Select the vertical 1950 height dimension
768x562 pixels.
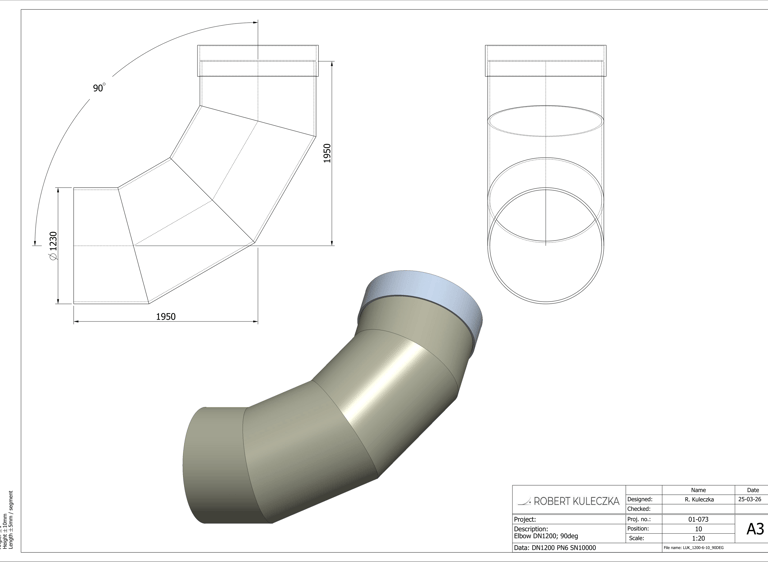[x=327, y=153]
